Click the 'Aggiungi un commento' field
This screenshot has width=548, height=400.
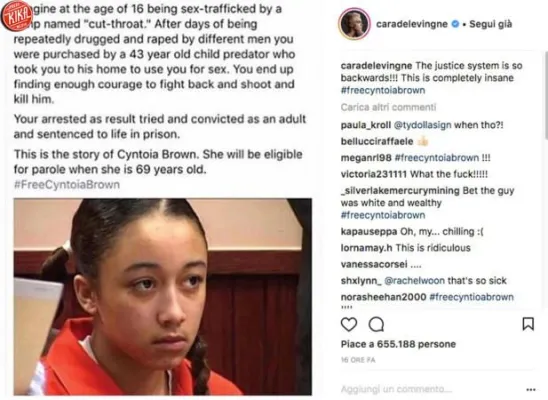coord(396,389)
